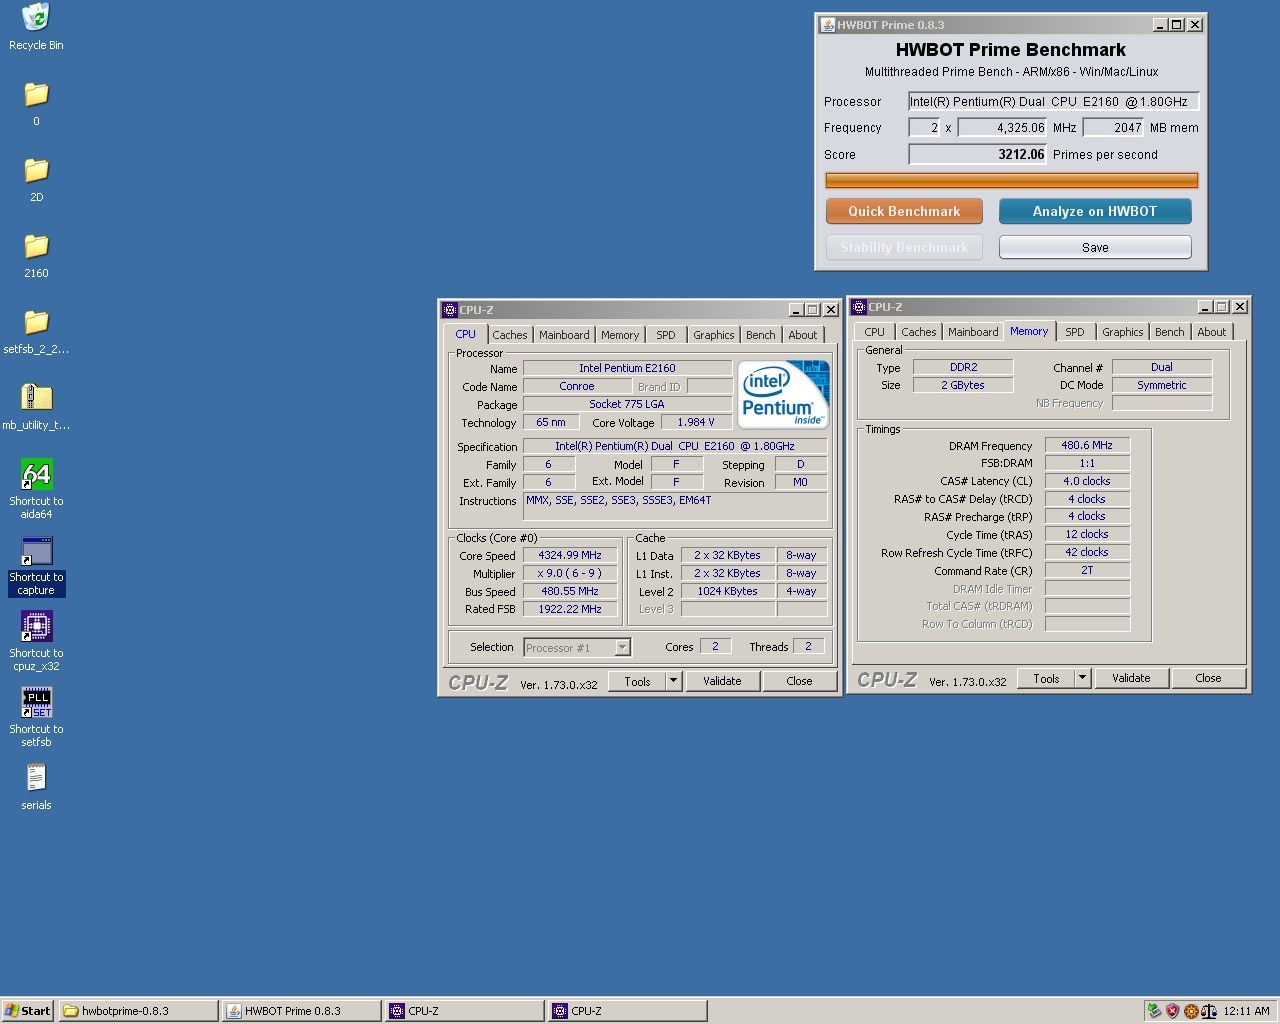1280x1024 pixels.
Task: Open the folder named 0
Action: [x=36, y=95]
